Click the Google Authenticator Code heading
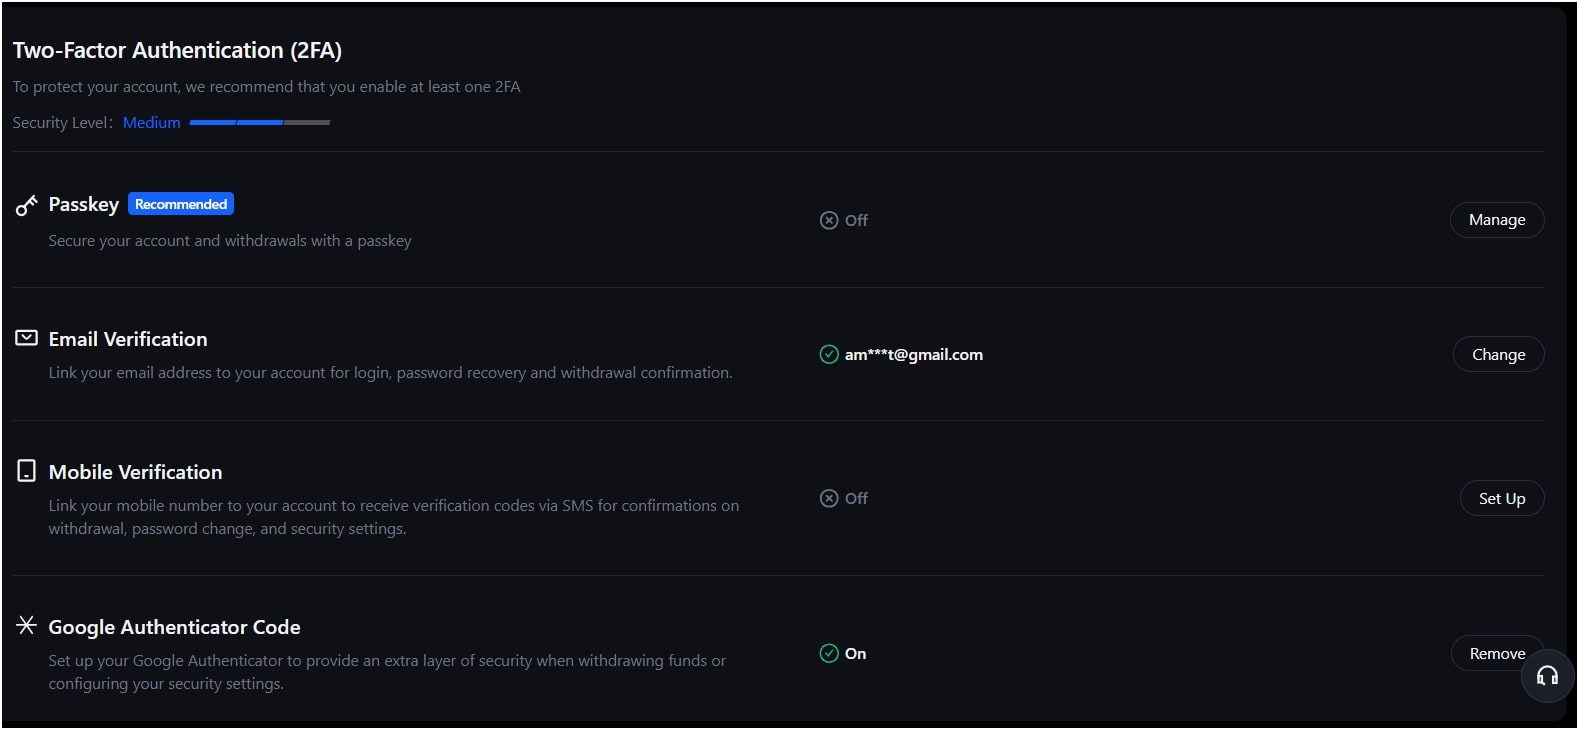Screen dimensions: 1579x730 (175, 627)
